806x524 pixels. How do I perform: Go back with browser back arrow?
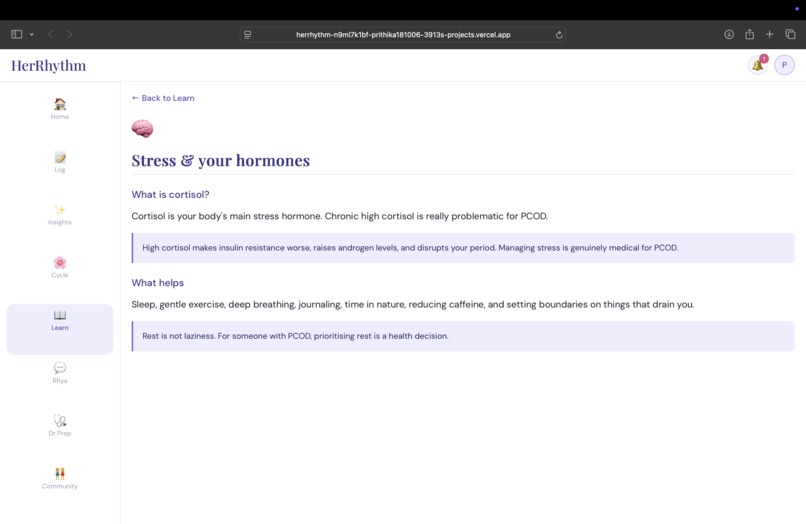[50, 34]
